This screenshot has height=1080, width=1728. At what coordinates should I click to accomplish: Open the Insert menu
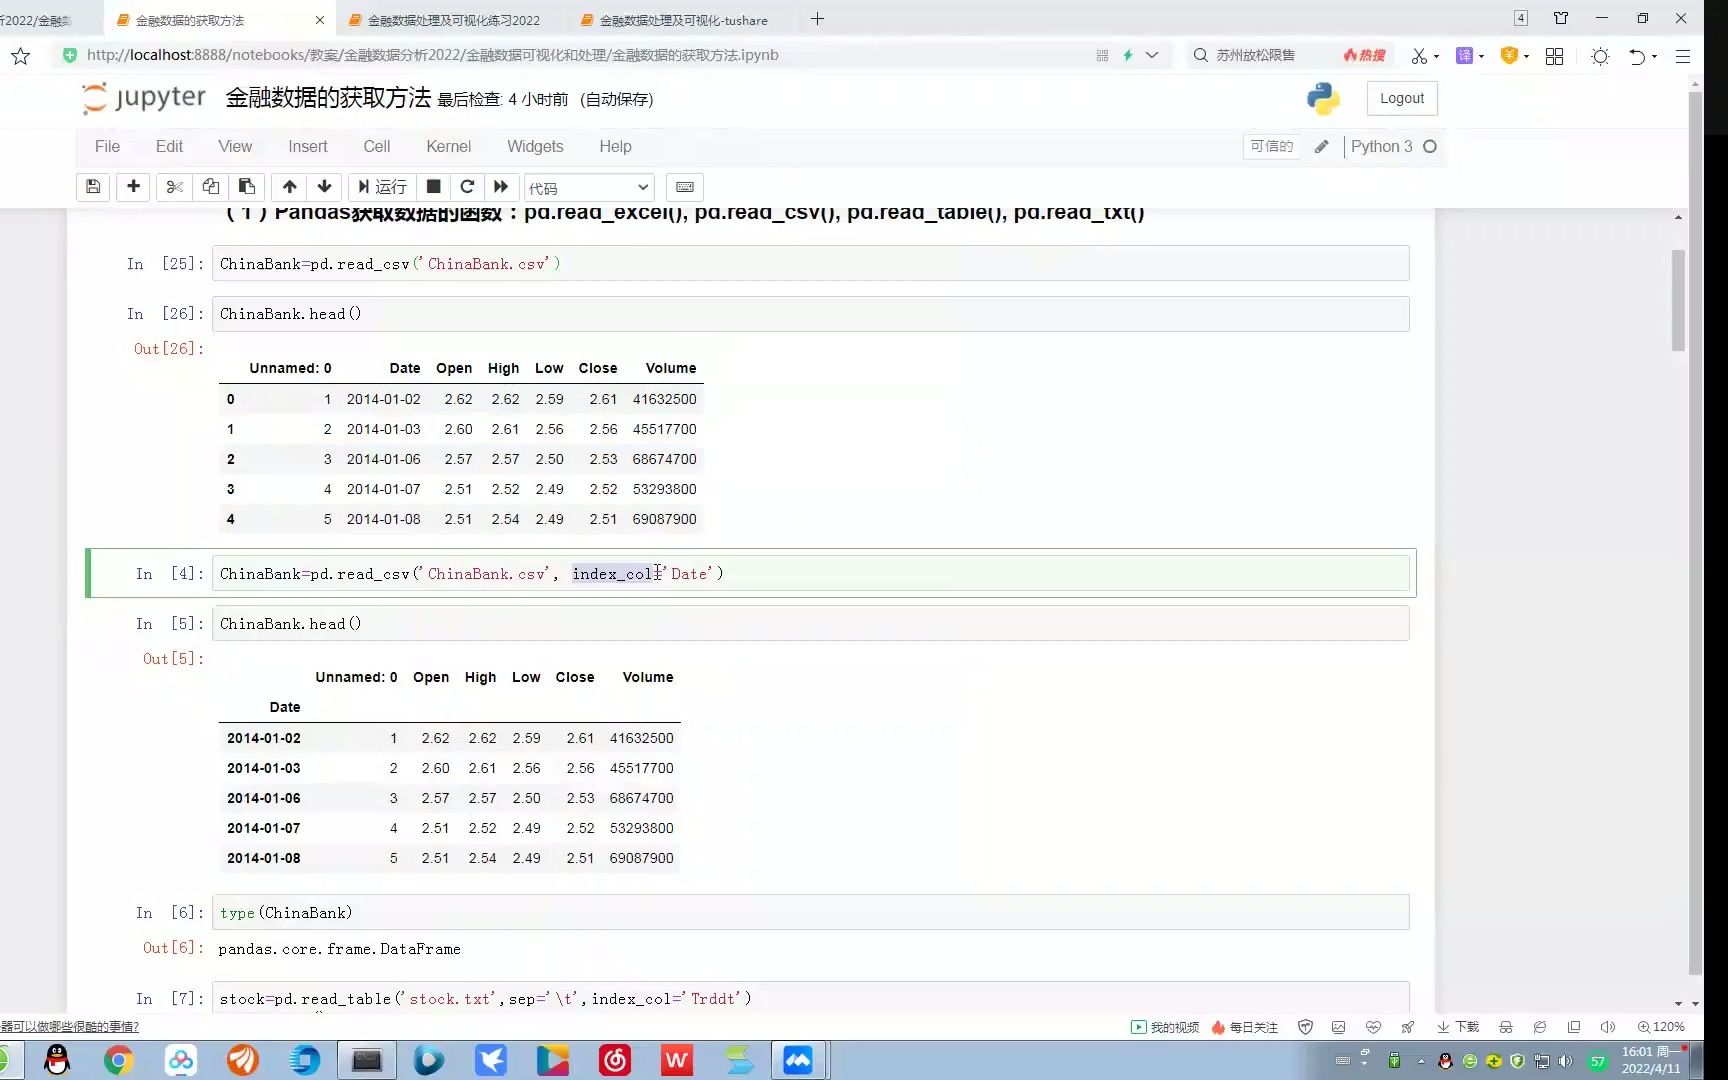pyautogui.click(x=308, y=146)
